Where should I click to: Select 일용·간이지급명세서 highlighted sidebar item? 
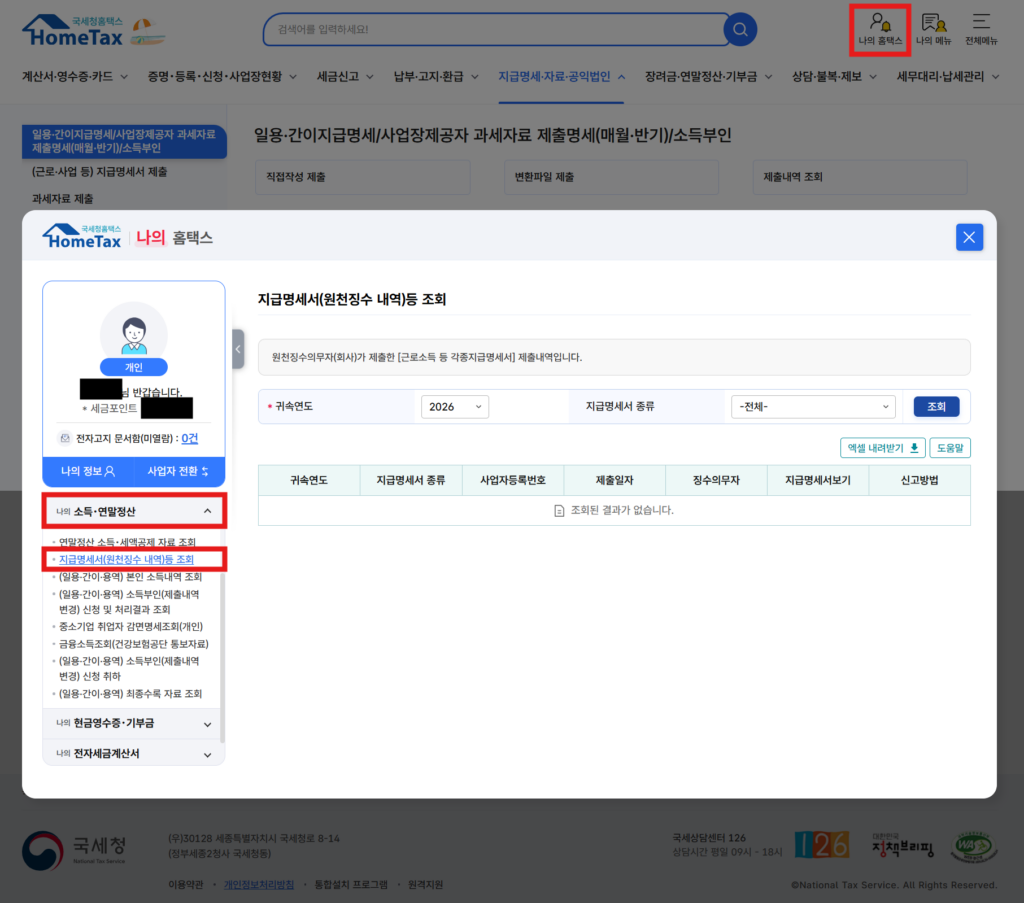124,141
